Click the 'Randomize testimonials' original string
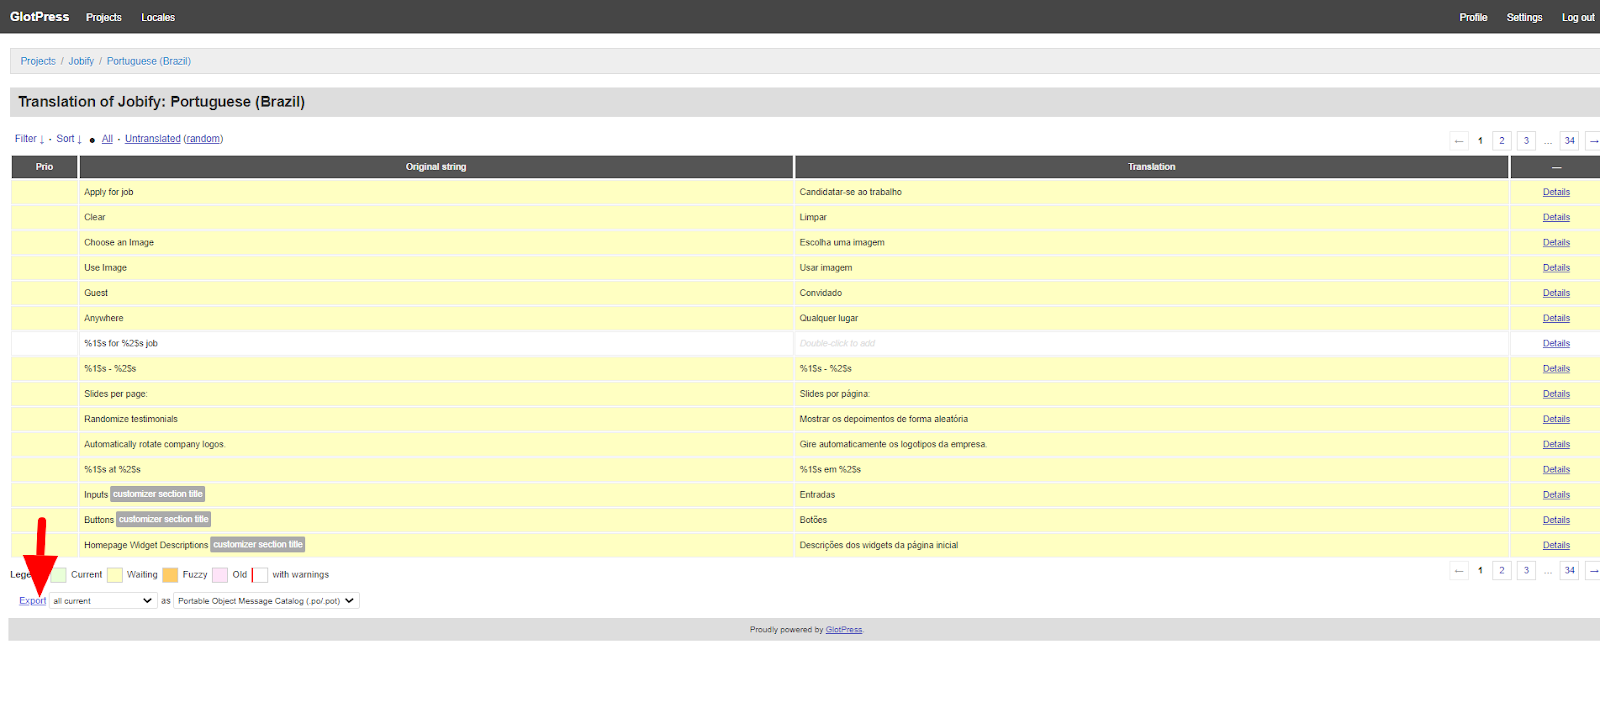This screenshot has width=1600, height=708. [x=131, y=419]
